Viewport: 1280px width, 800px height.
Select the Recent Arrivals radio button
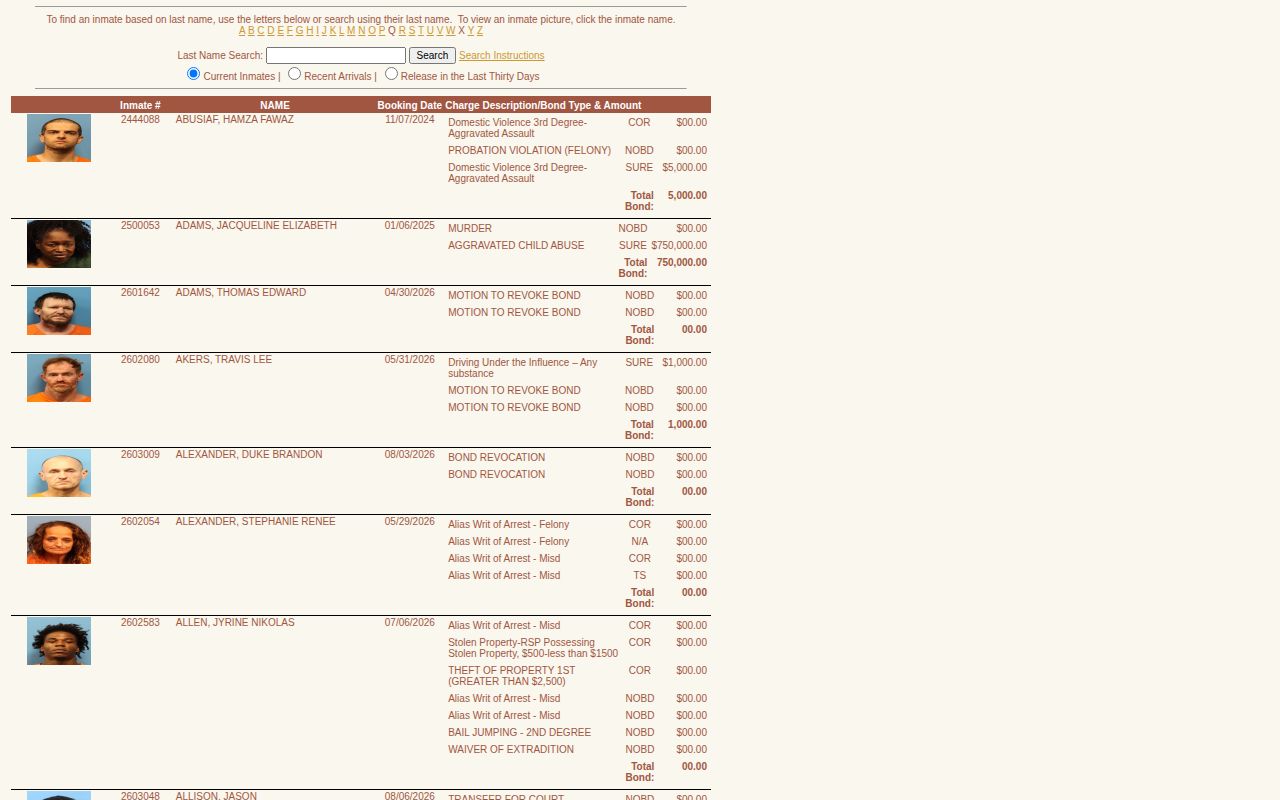[294, 74]
